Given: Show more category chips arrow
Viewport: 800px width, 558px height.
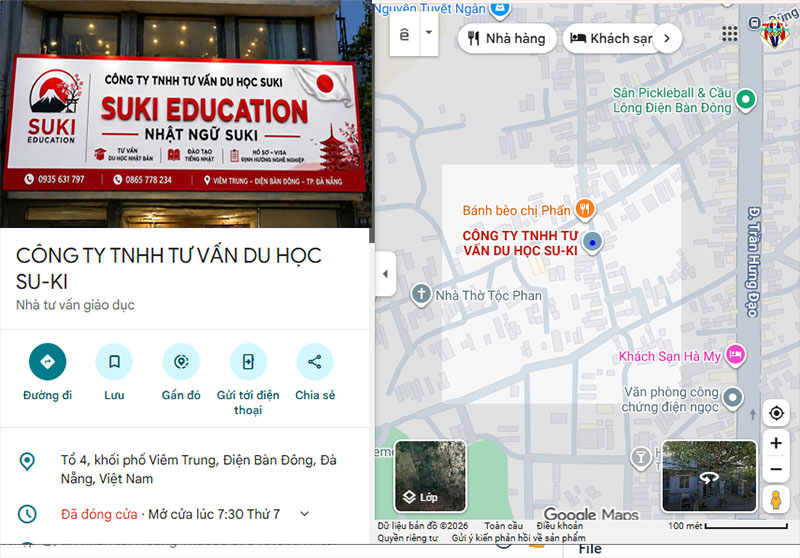Looking at the screenshot, I should 667,38.
